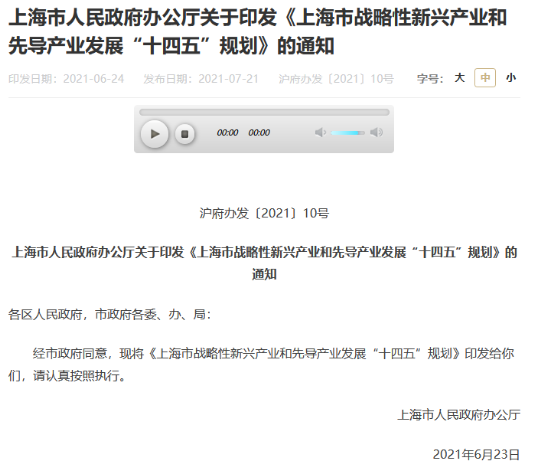Click the header document number 沪府办发〔2021〕10号

(336, 79)
